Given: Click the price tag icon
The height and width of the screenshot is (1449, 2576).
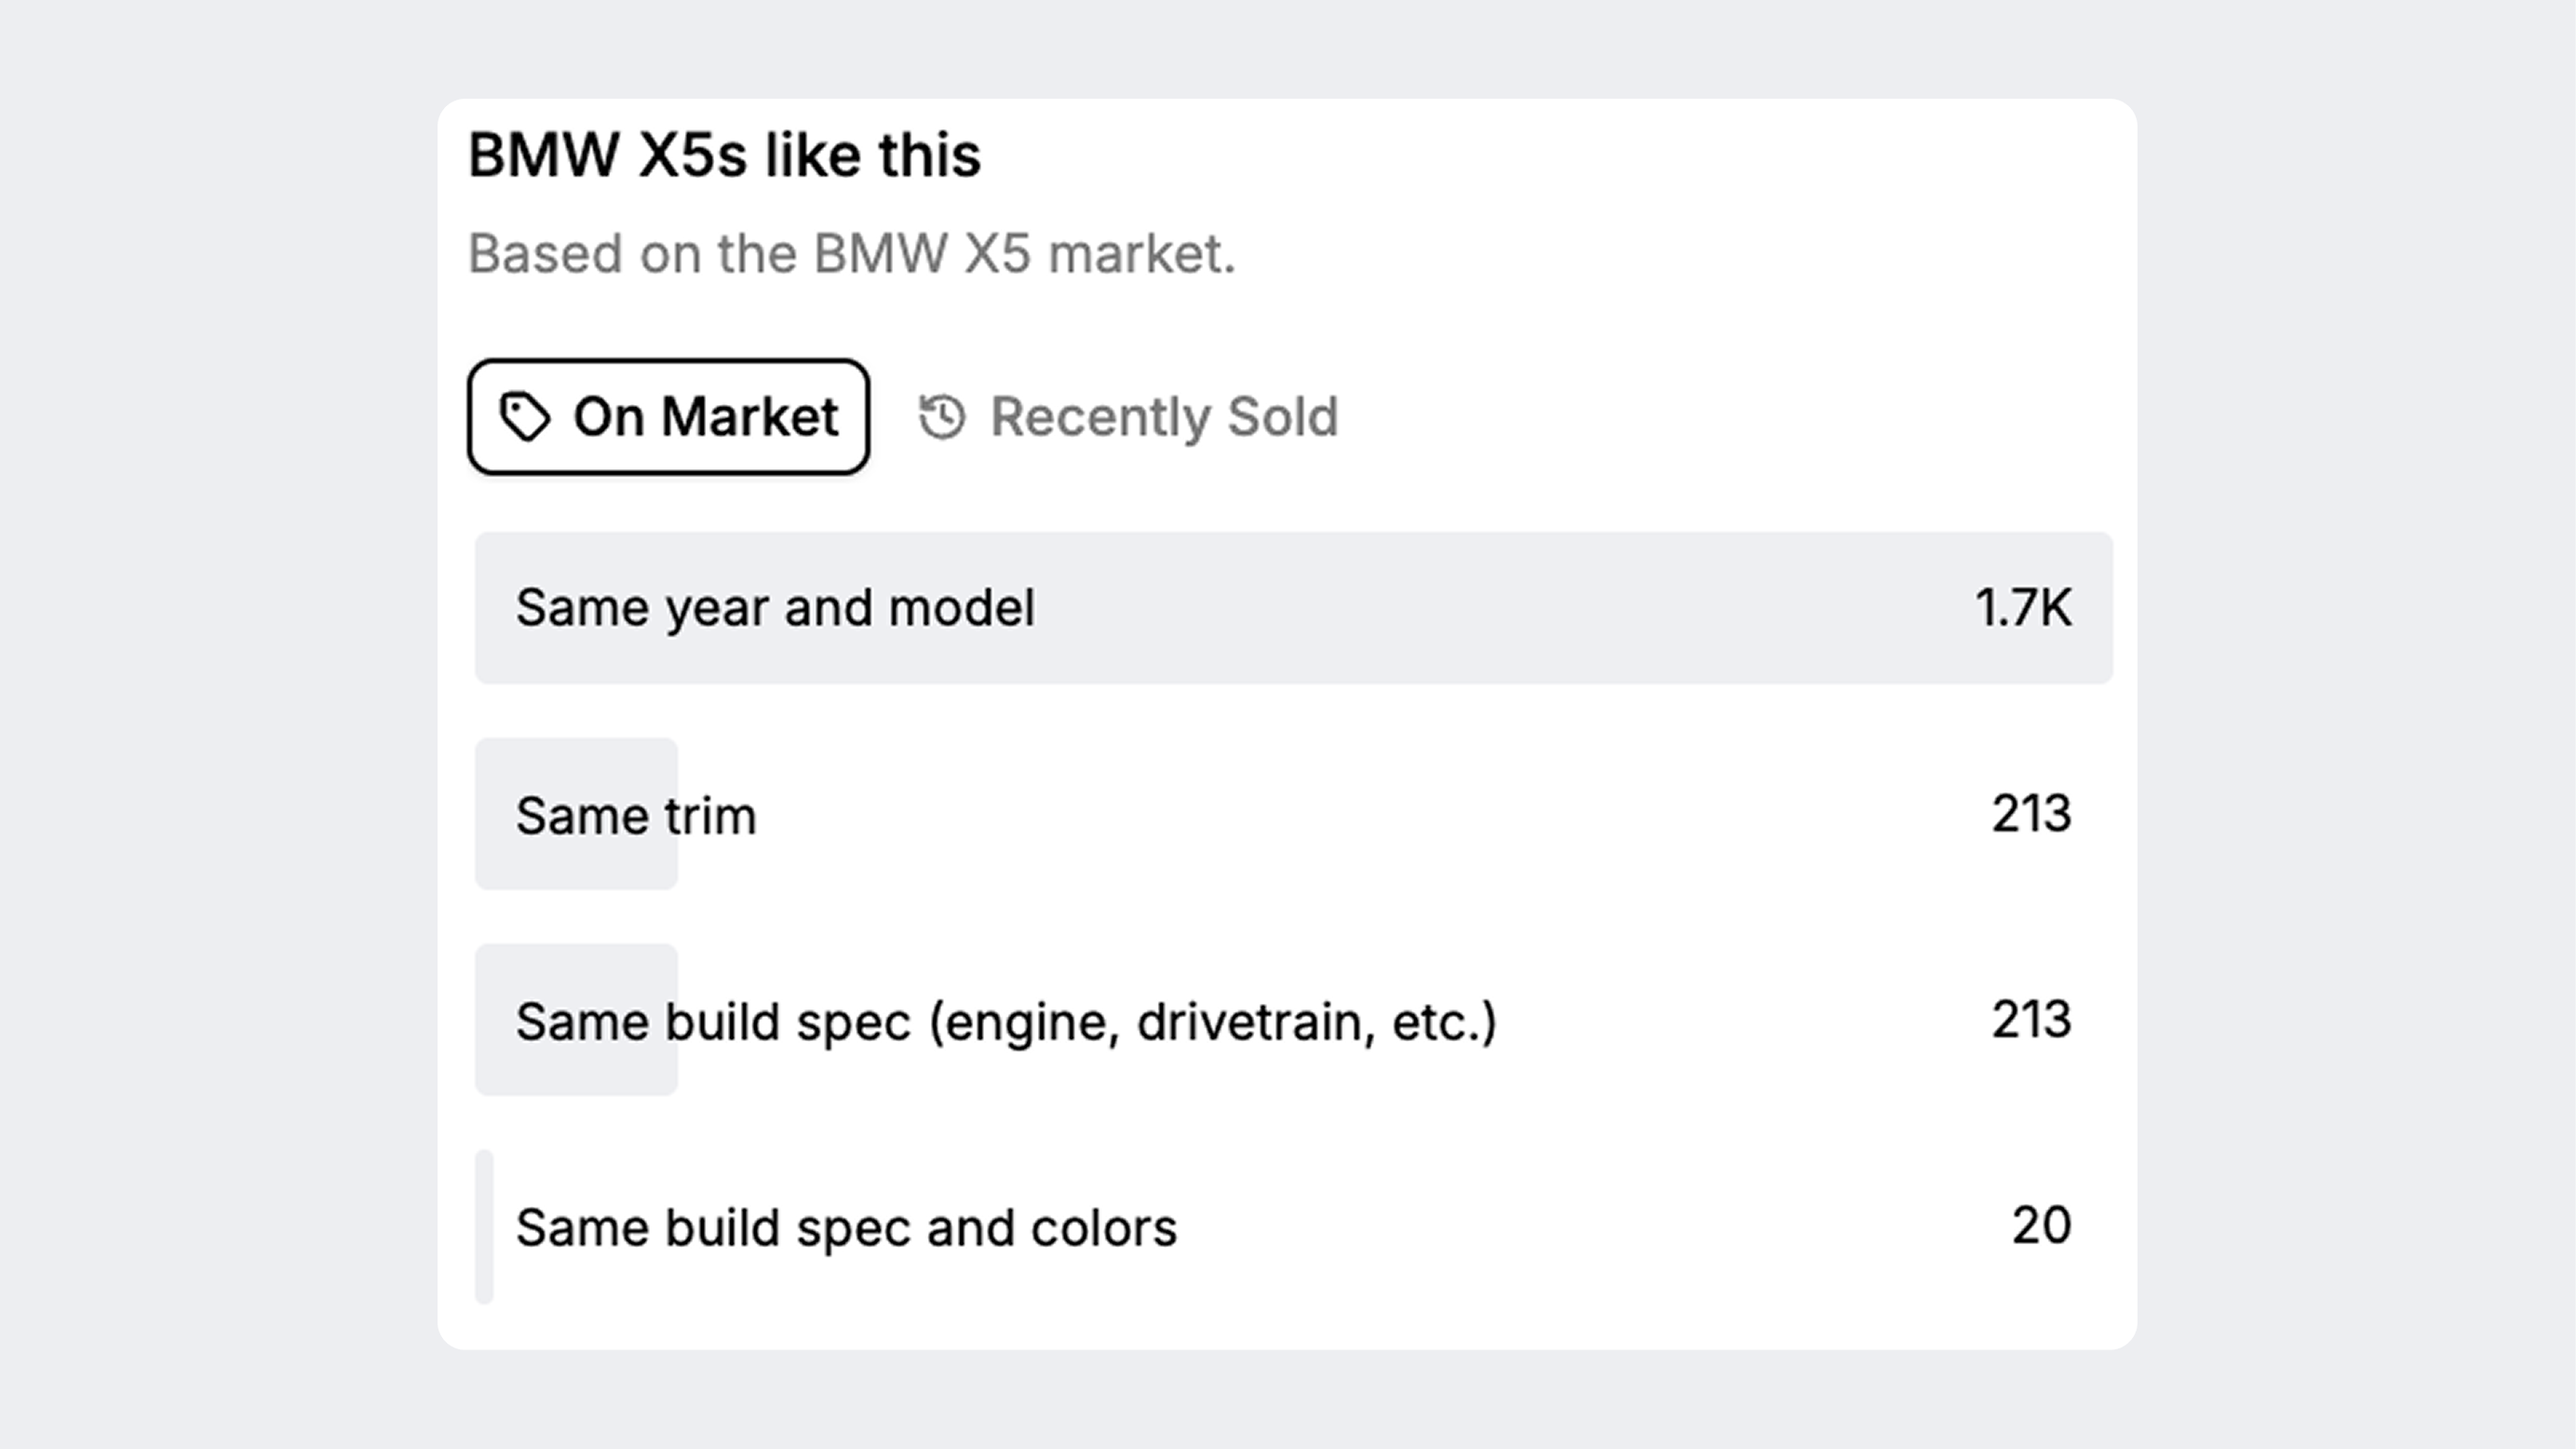Looking at the screenshot, I should click(x=525, y=416).
